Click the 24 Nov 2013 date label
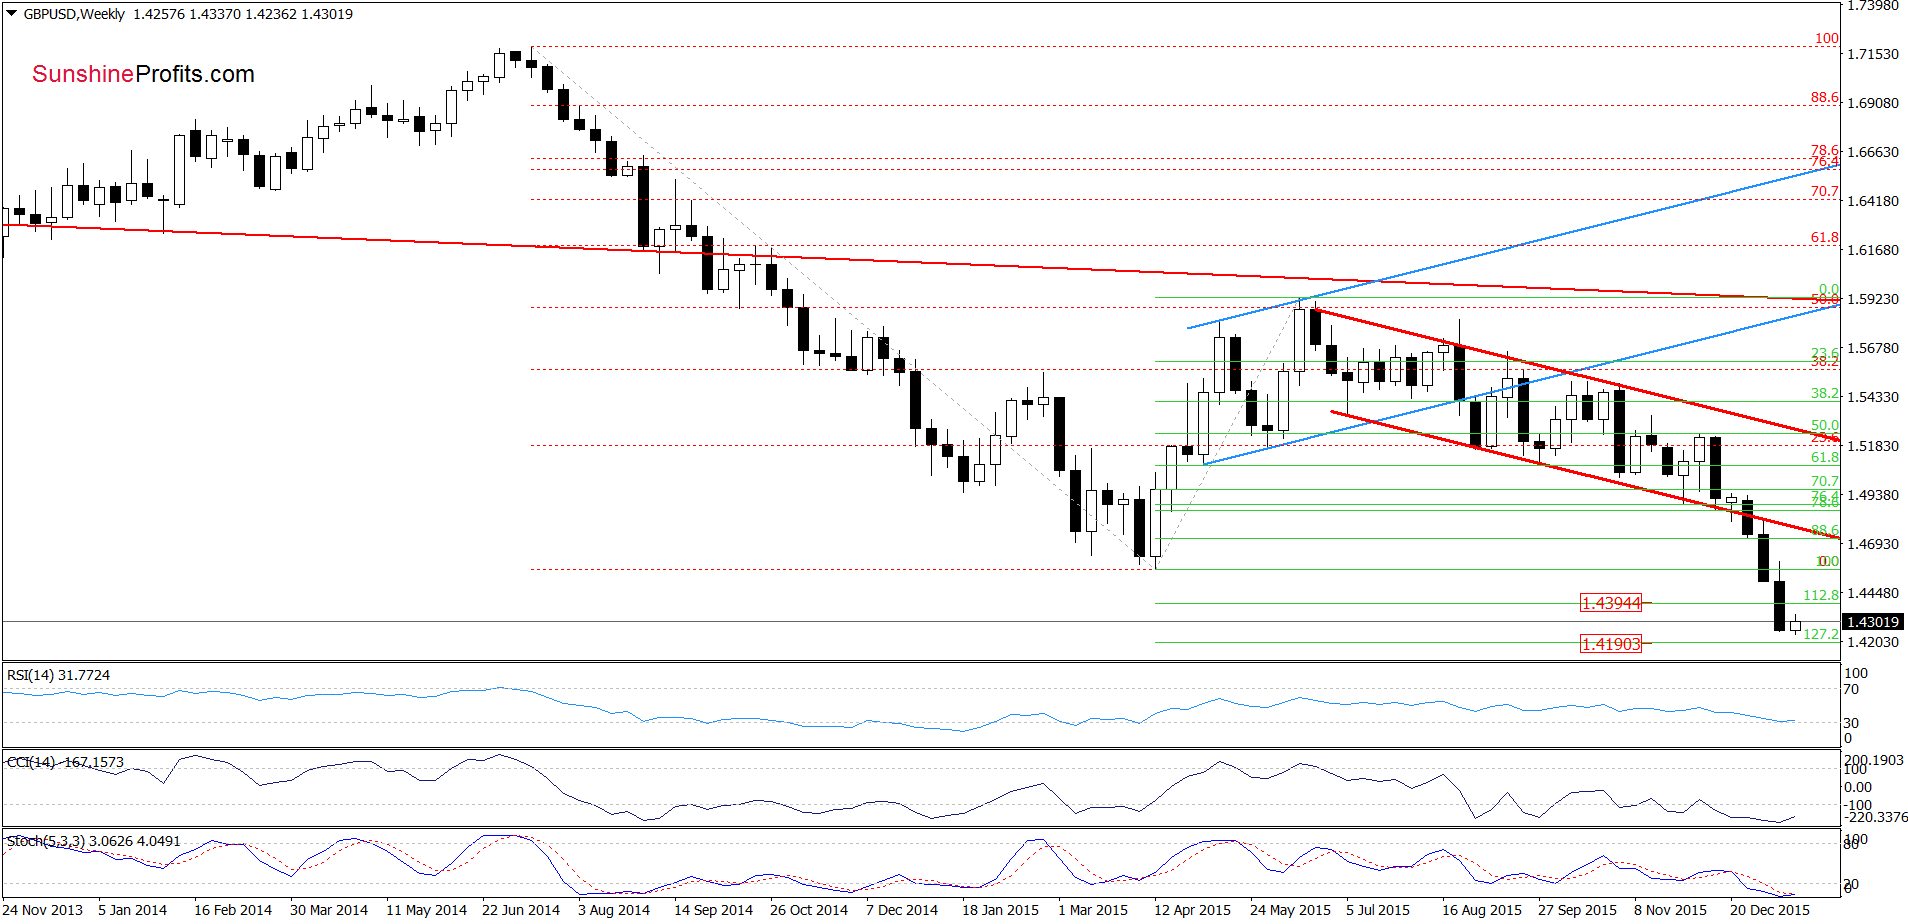This screenshot has height=924, width=1908. pyautogui.click(x=43, y=910)
